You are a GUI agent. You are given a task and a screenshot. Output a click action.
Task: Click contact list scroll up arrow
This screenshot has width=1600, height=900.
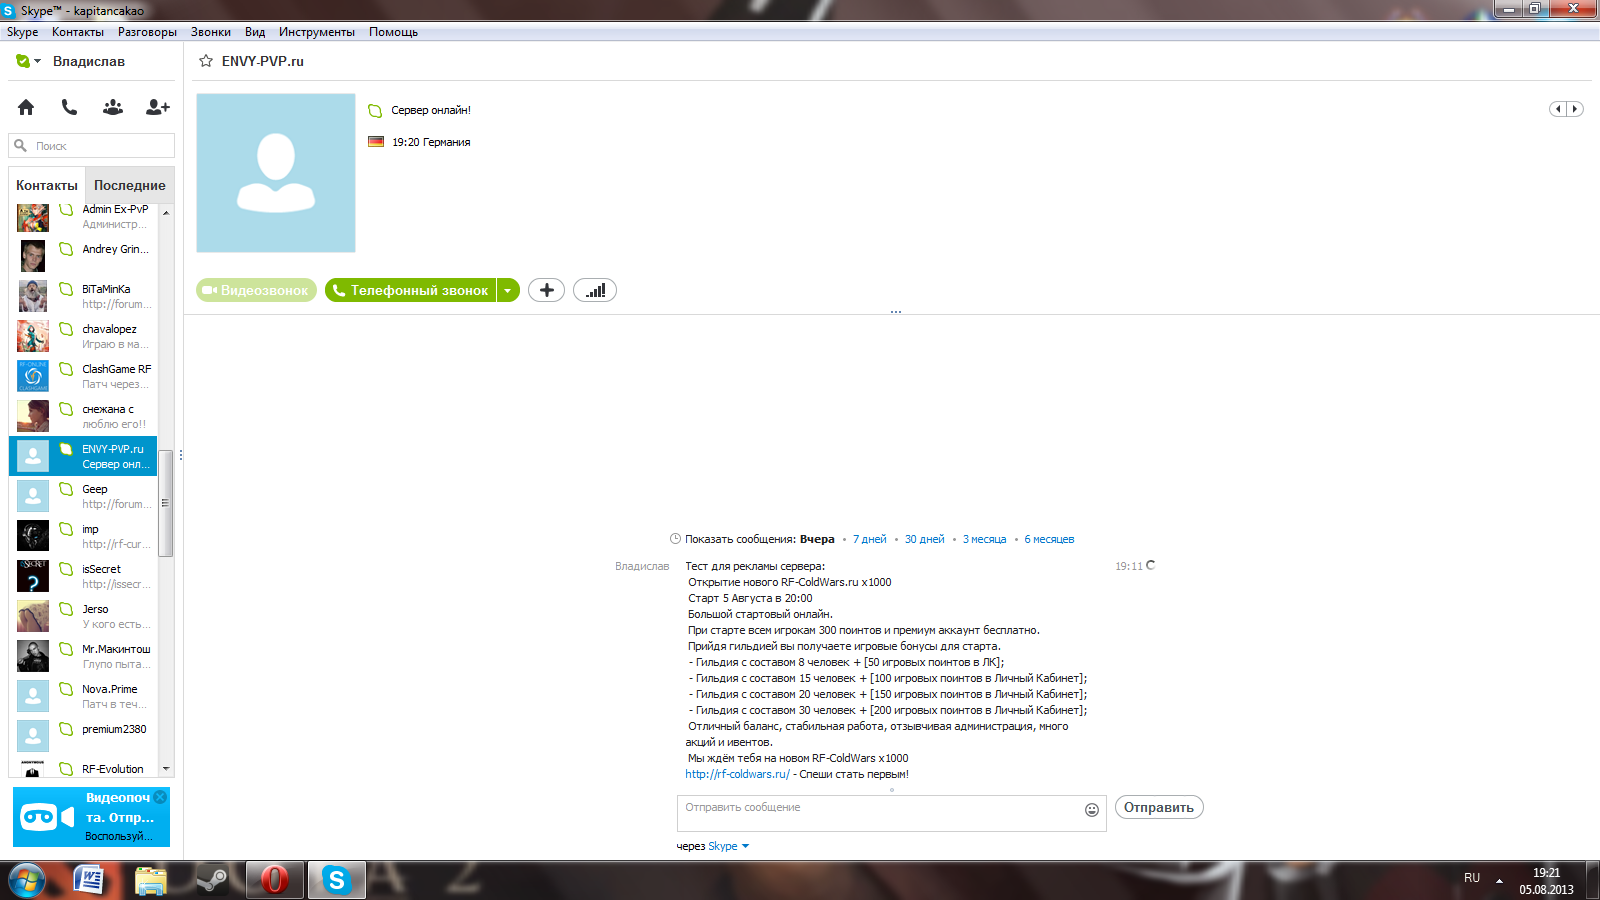pyautogui.click(x=166, y=212)
